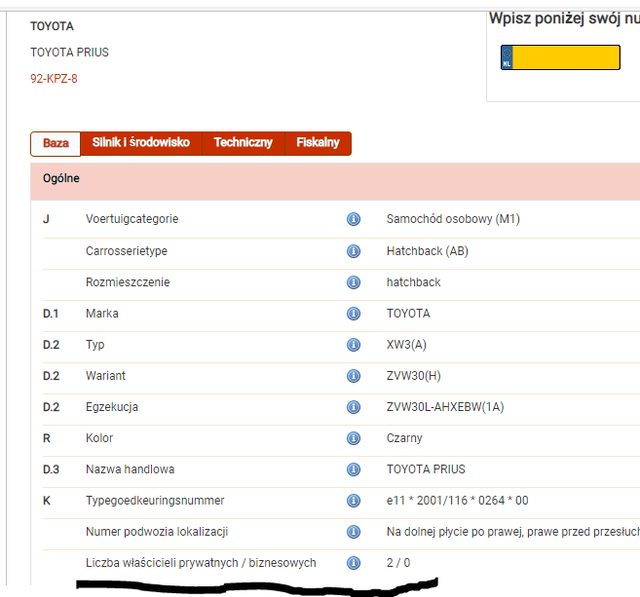Click the Na dolnej płycie chassis location text
The width and height of the screenshot is (640, 597).
[x=513, y=532]
